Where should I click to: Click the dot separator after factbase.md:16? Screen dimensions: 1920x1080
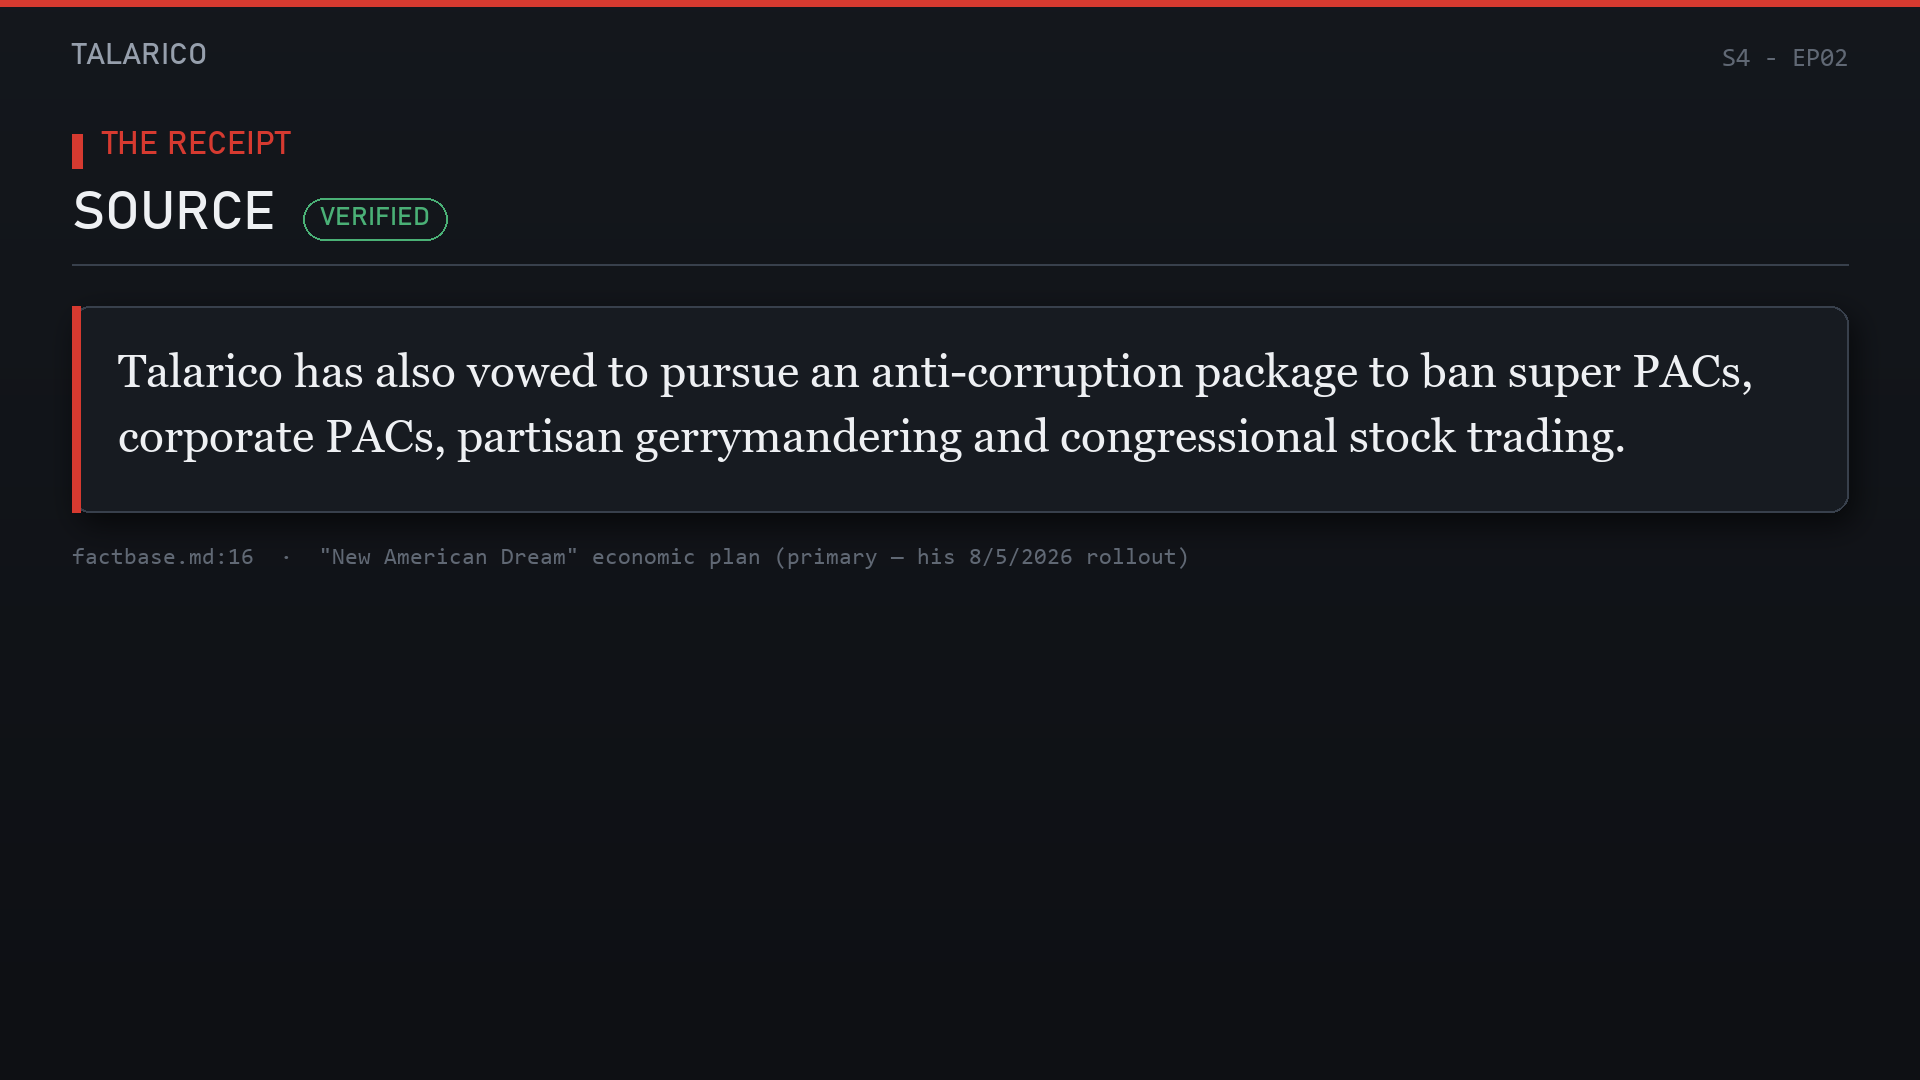pyautogui.click(x=286, y=557)
